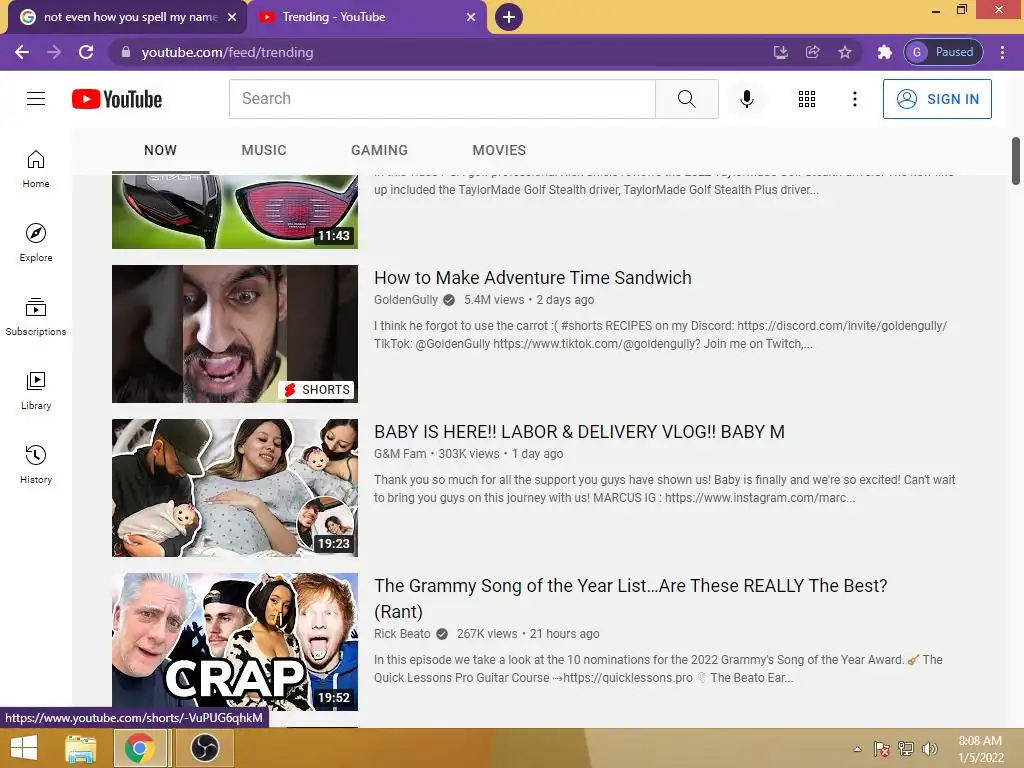
Task: Go to Home in sidebar
Action: pyautogui.click(x=36, y=168)
